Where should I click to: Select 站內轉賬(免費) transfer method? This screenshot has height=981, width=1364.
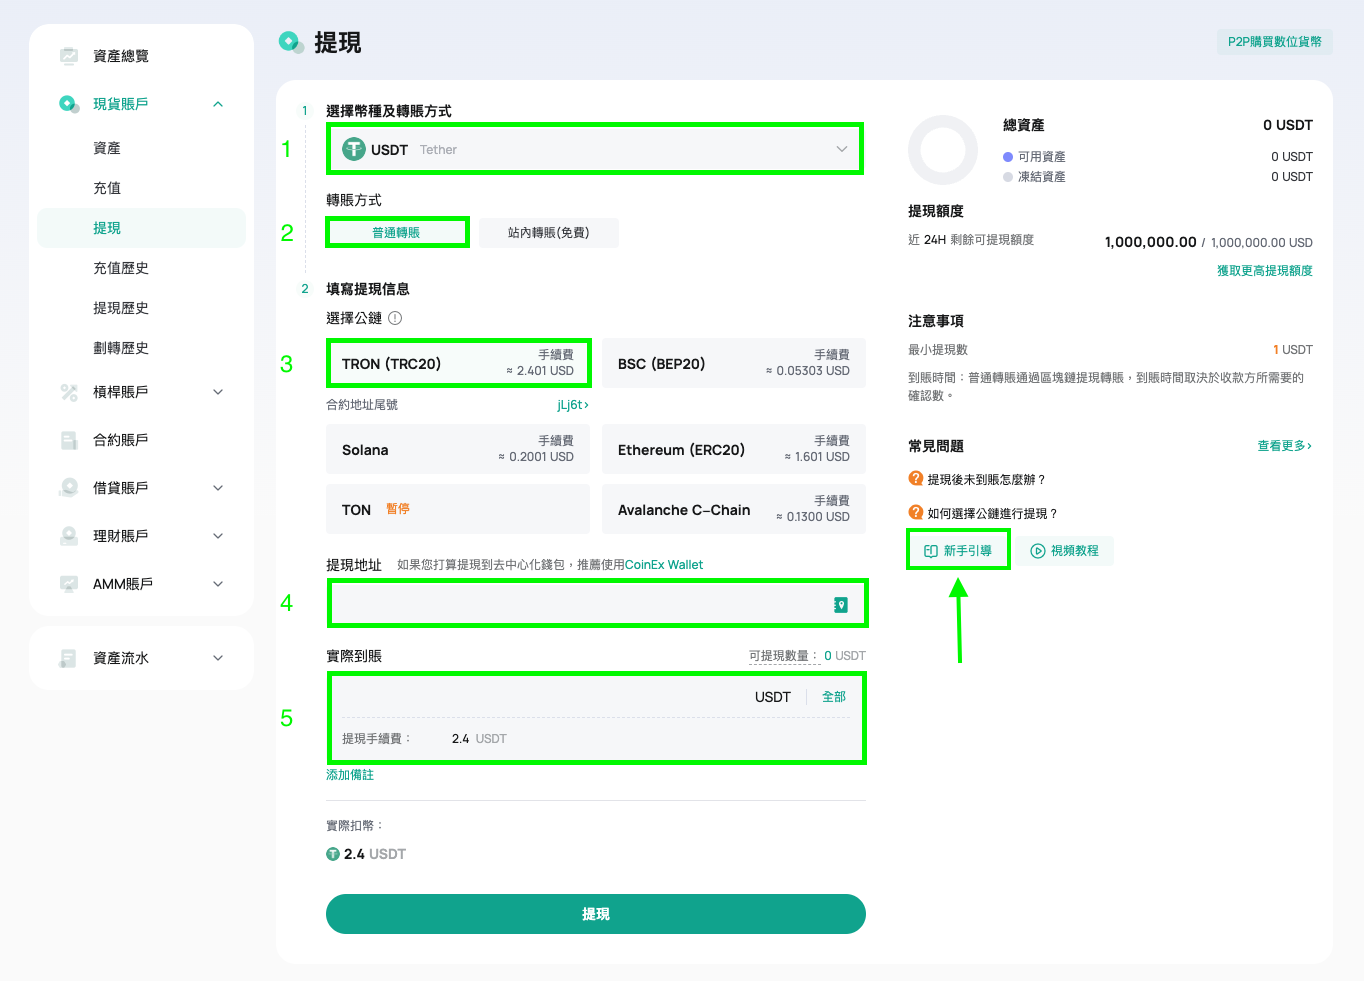pos(549,232)
